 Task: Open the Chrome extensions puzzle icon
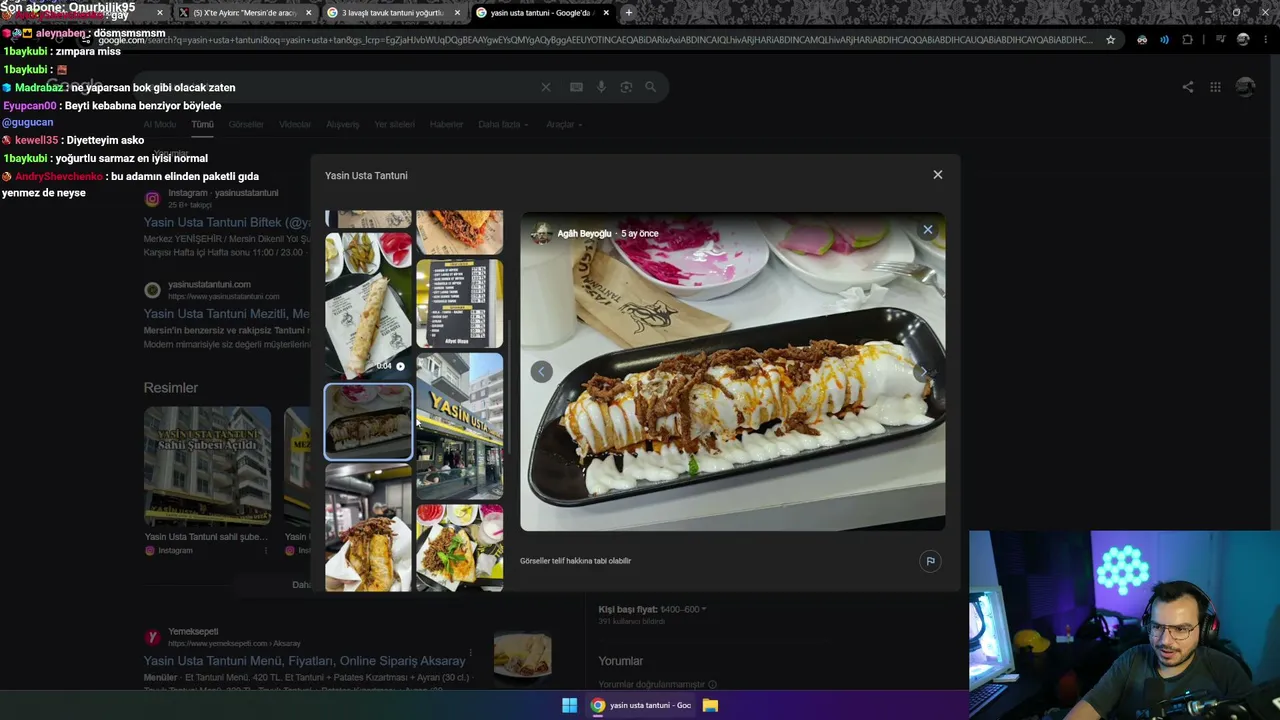click(x=1187, y=40)
